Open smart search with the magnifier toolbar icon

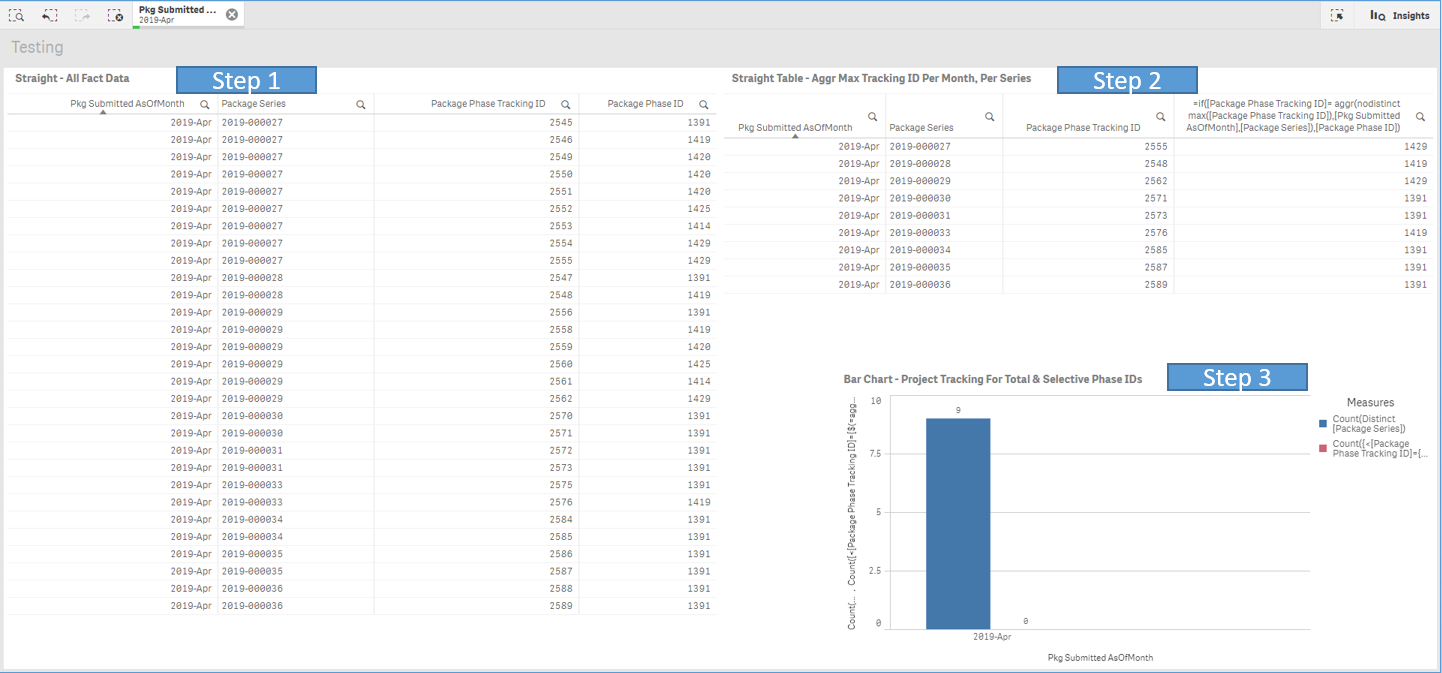click(16, 15)
